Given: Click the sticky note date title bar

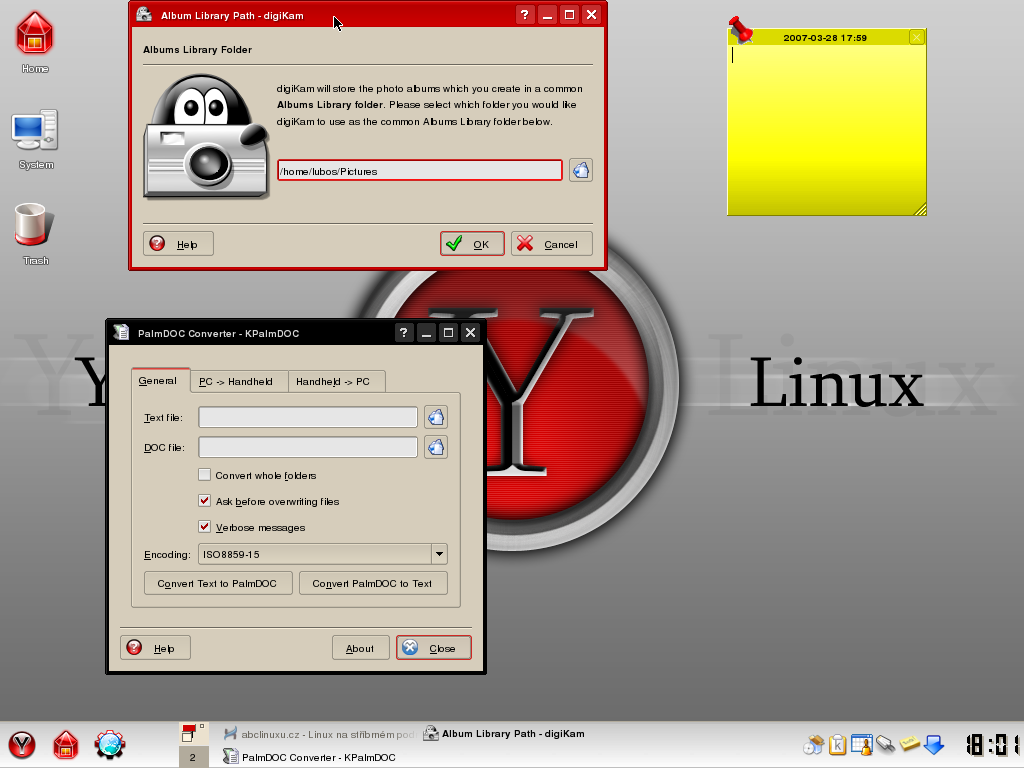Looking at the screenshot, I should coord(825,37).
